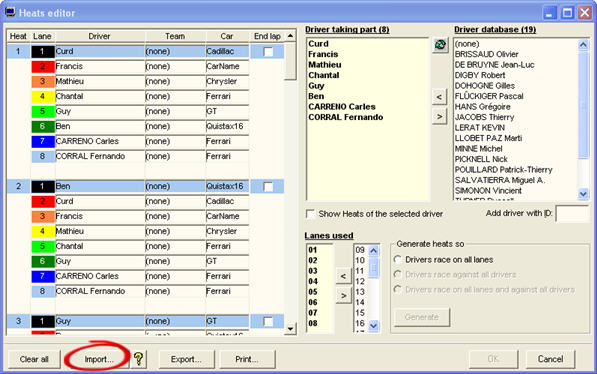
Task: Select JACOBS Thierry in driver database
Action: click(485, 117)
